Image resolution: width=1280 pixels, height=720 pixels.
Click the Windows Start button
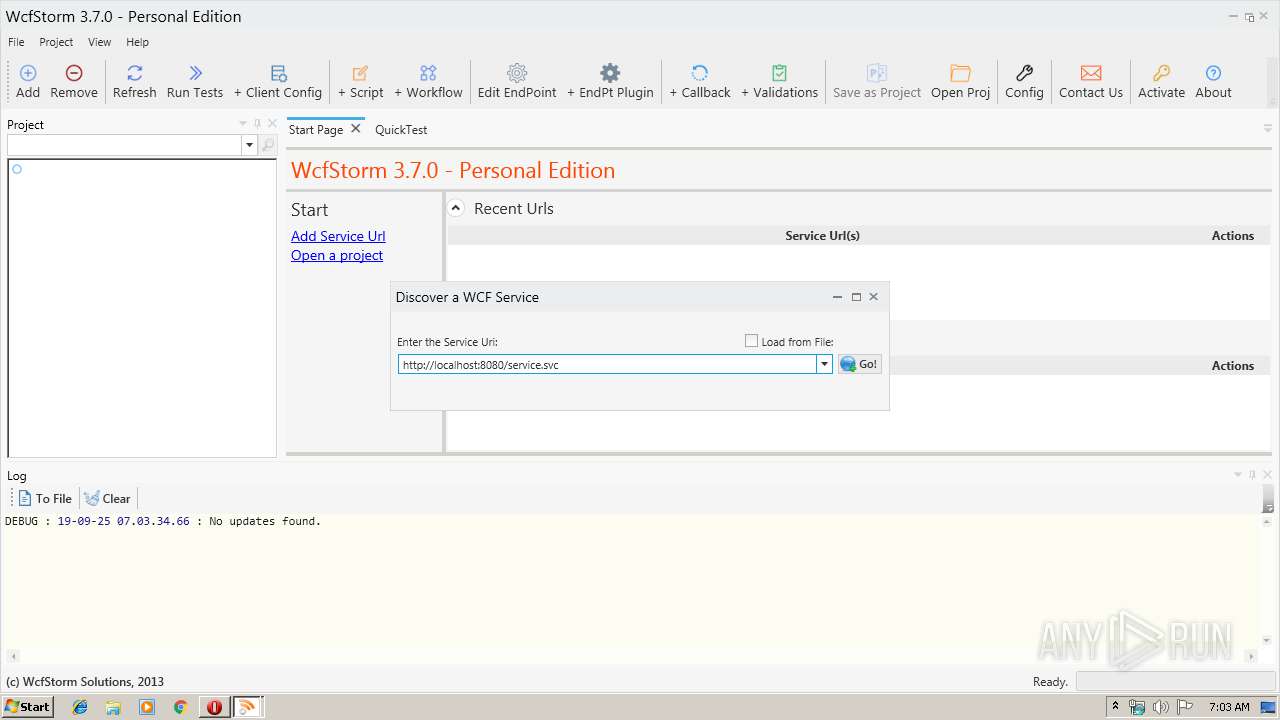click(x=27, y=706)
